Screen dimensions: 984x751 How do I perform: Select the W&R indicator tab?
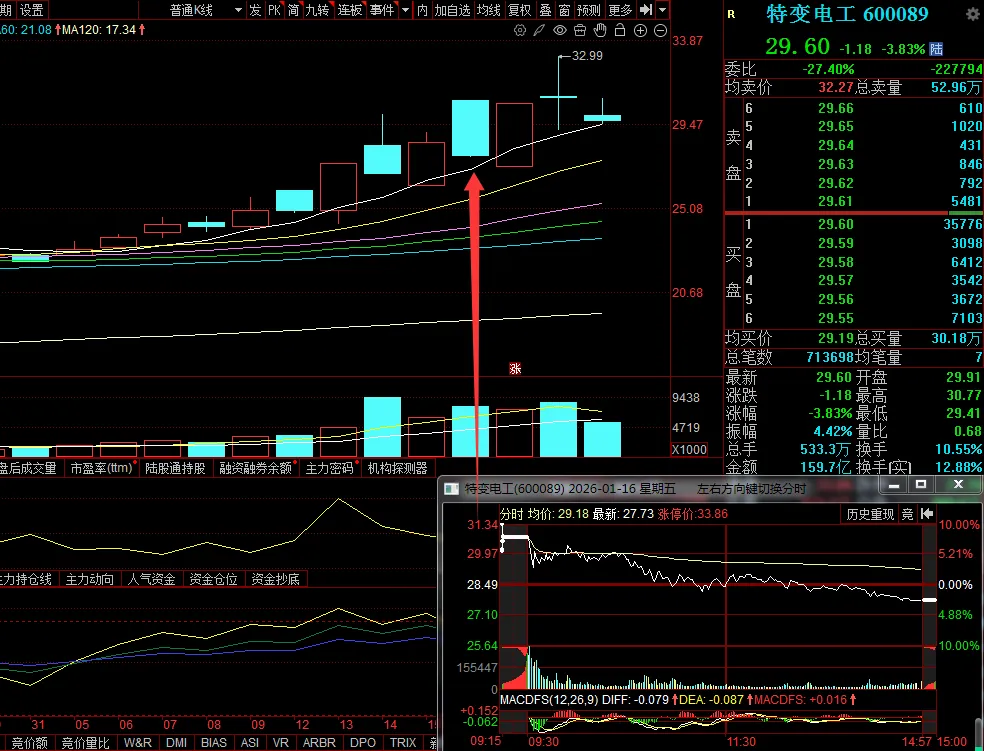[x=137, y=743]
